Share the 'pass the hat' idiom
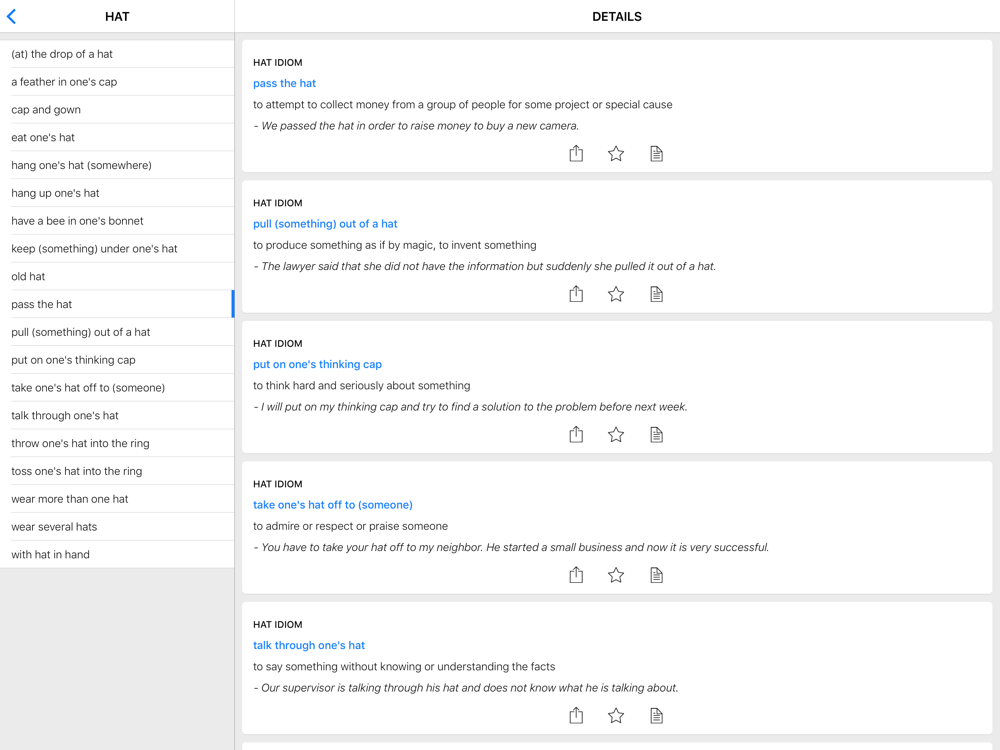 [x=576, y=153]
